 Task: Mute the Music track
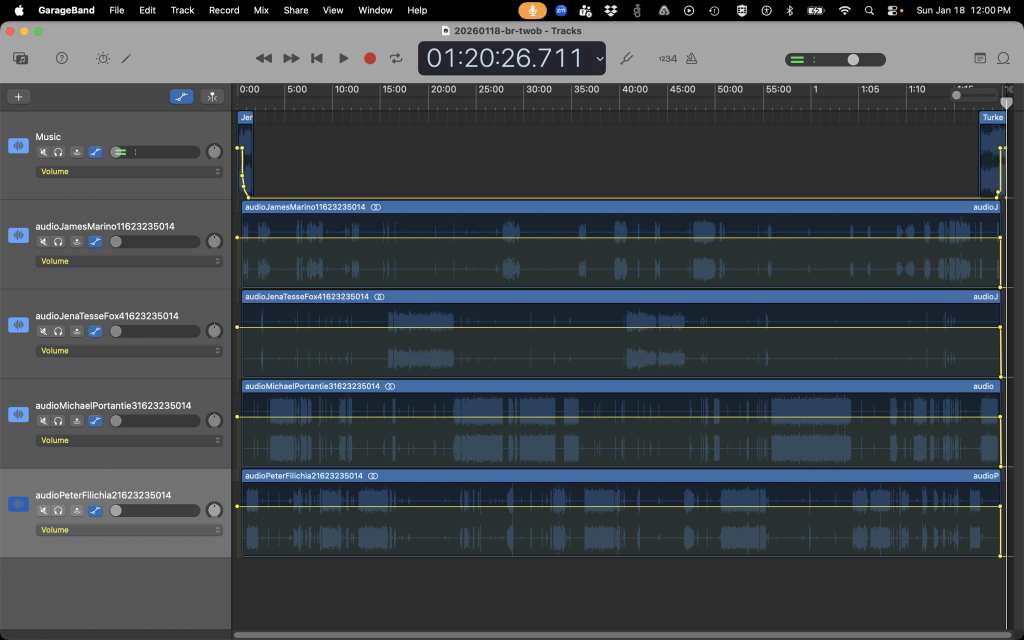[x=43, y=152]
